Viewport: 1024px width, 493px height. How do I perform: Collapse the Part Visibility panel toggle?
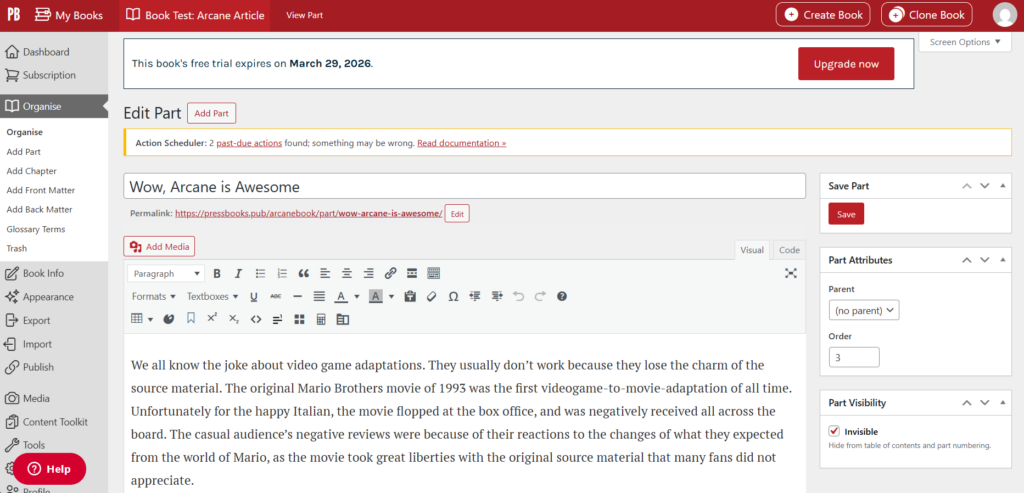(x=1002, y=403)
